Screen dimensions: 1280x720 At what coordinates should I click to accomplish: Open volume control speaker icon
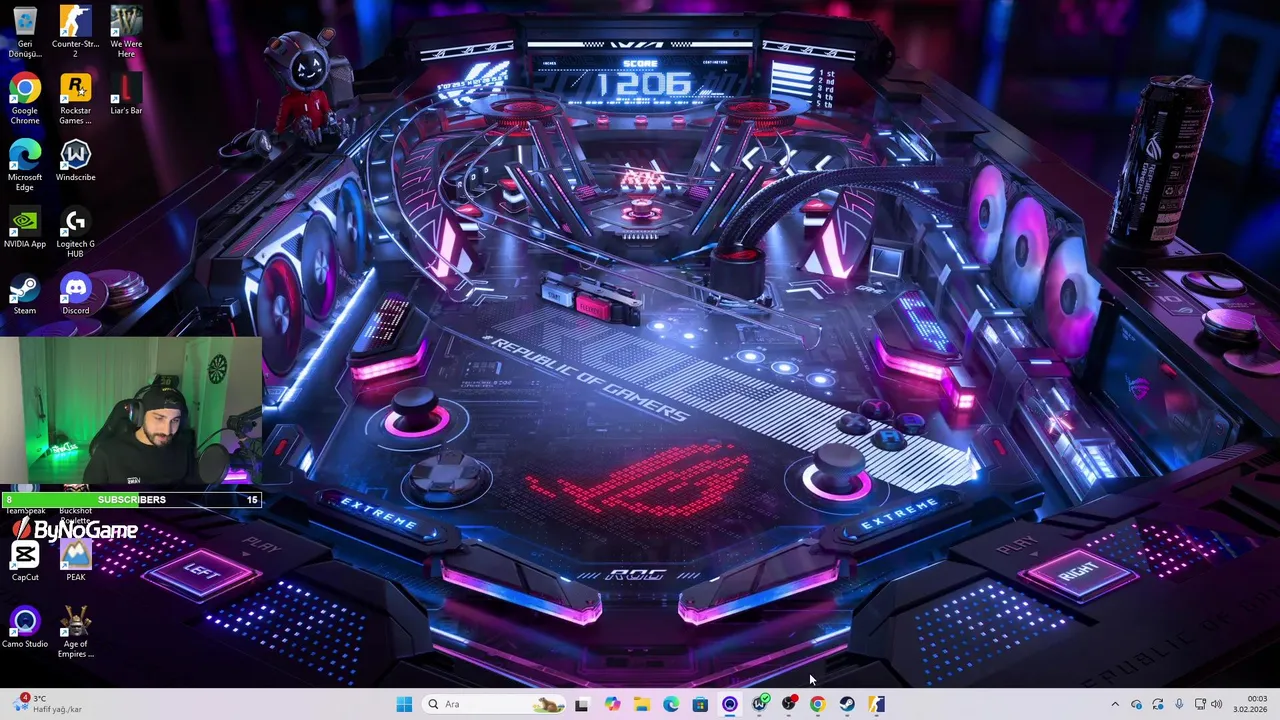[x=1218, y=704]
